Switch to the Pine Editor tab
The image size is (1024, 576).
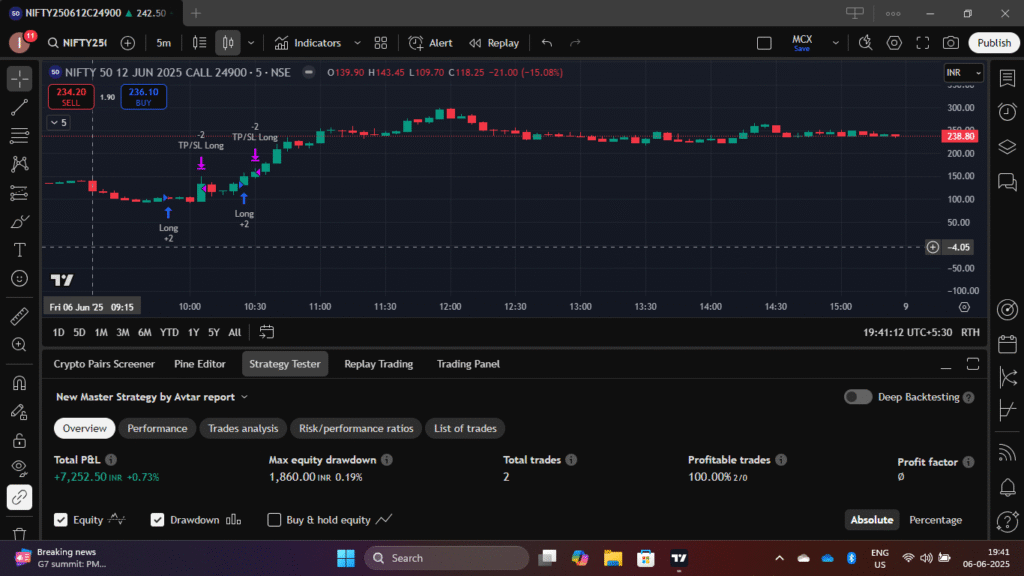(x=200, y=364)
